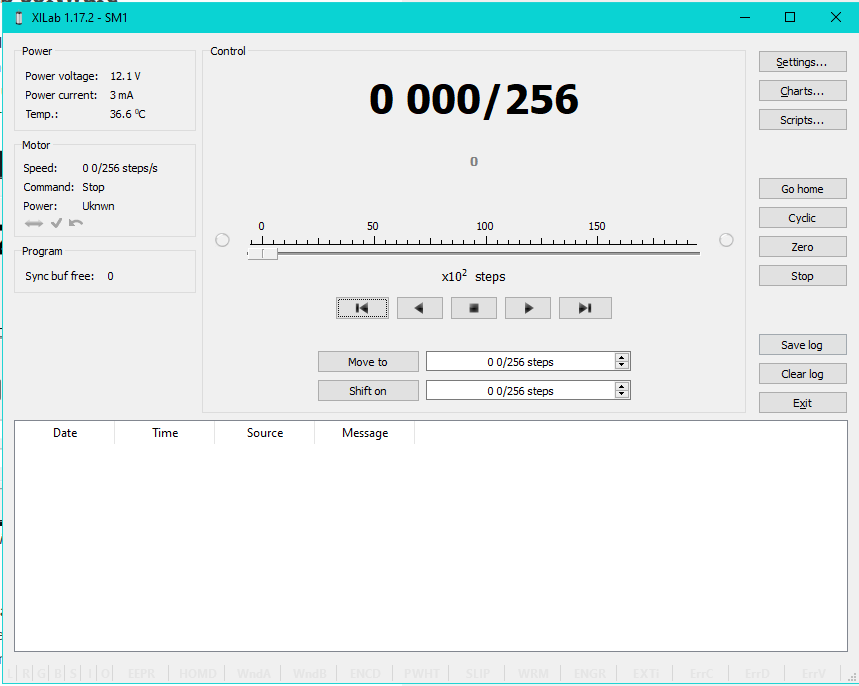Start Cyclic motion mode
859x686 pixels.
point(802,218)
